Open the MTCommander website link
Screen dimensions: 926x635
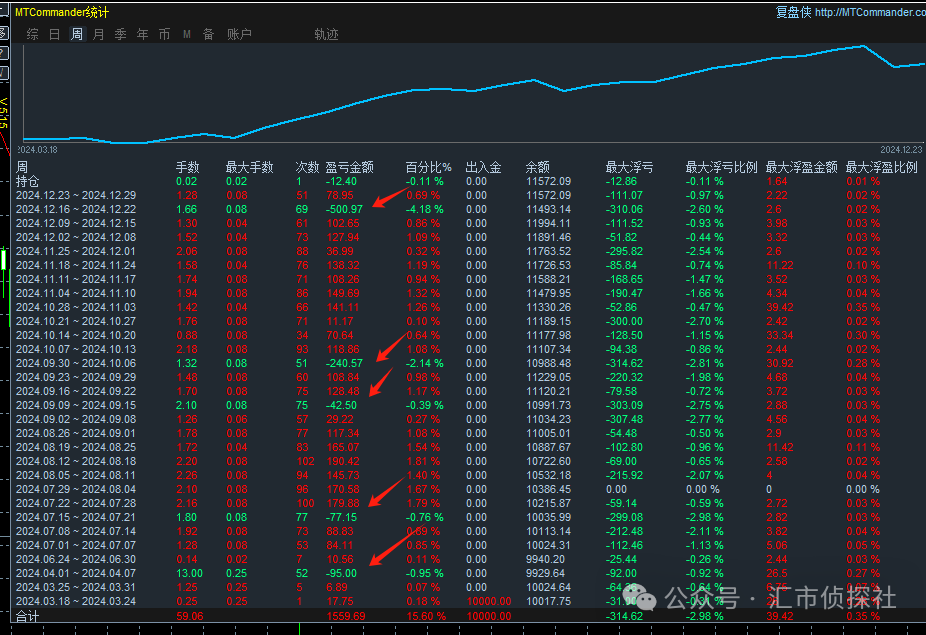click(x=870, y=12)
